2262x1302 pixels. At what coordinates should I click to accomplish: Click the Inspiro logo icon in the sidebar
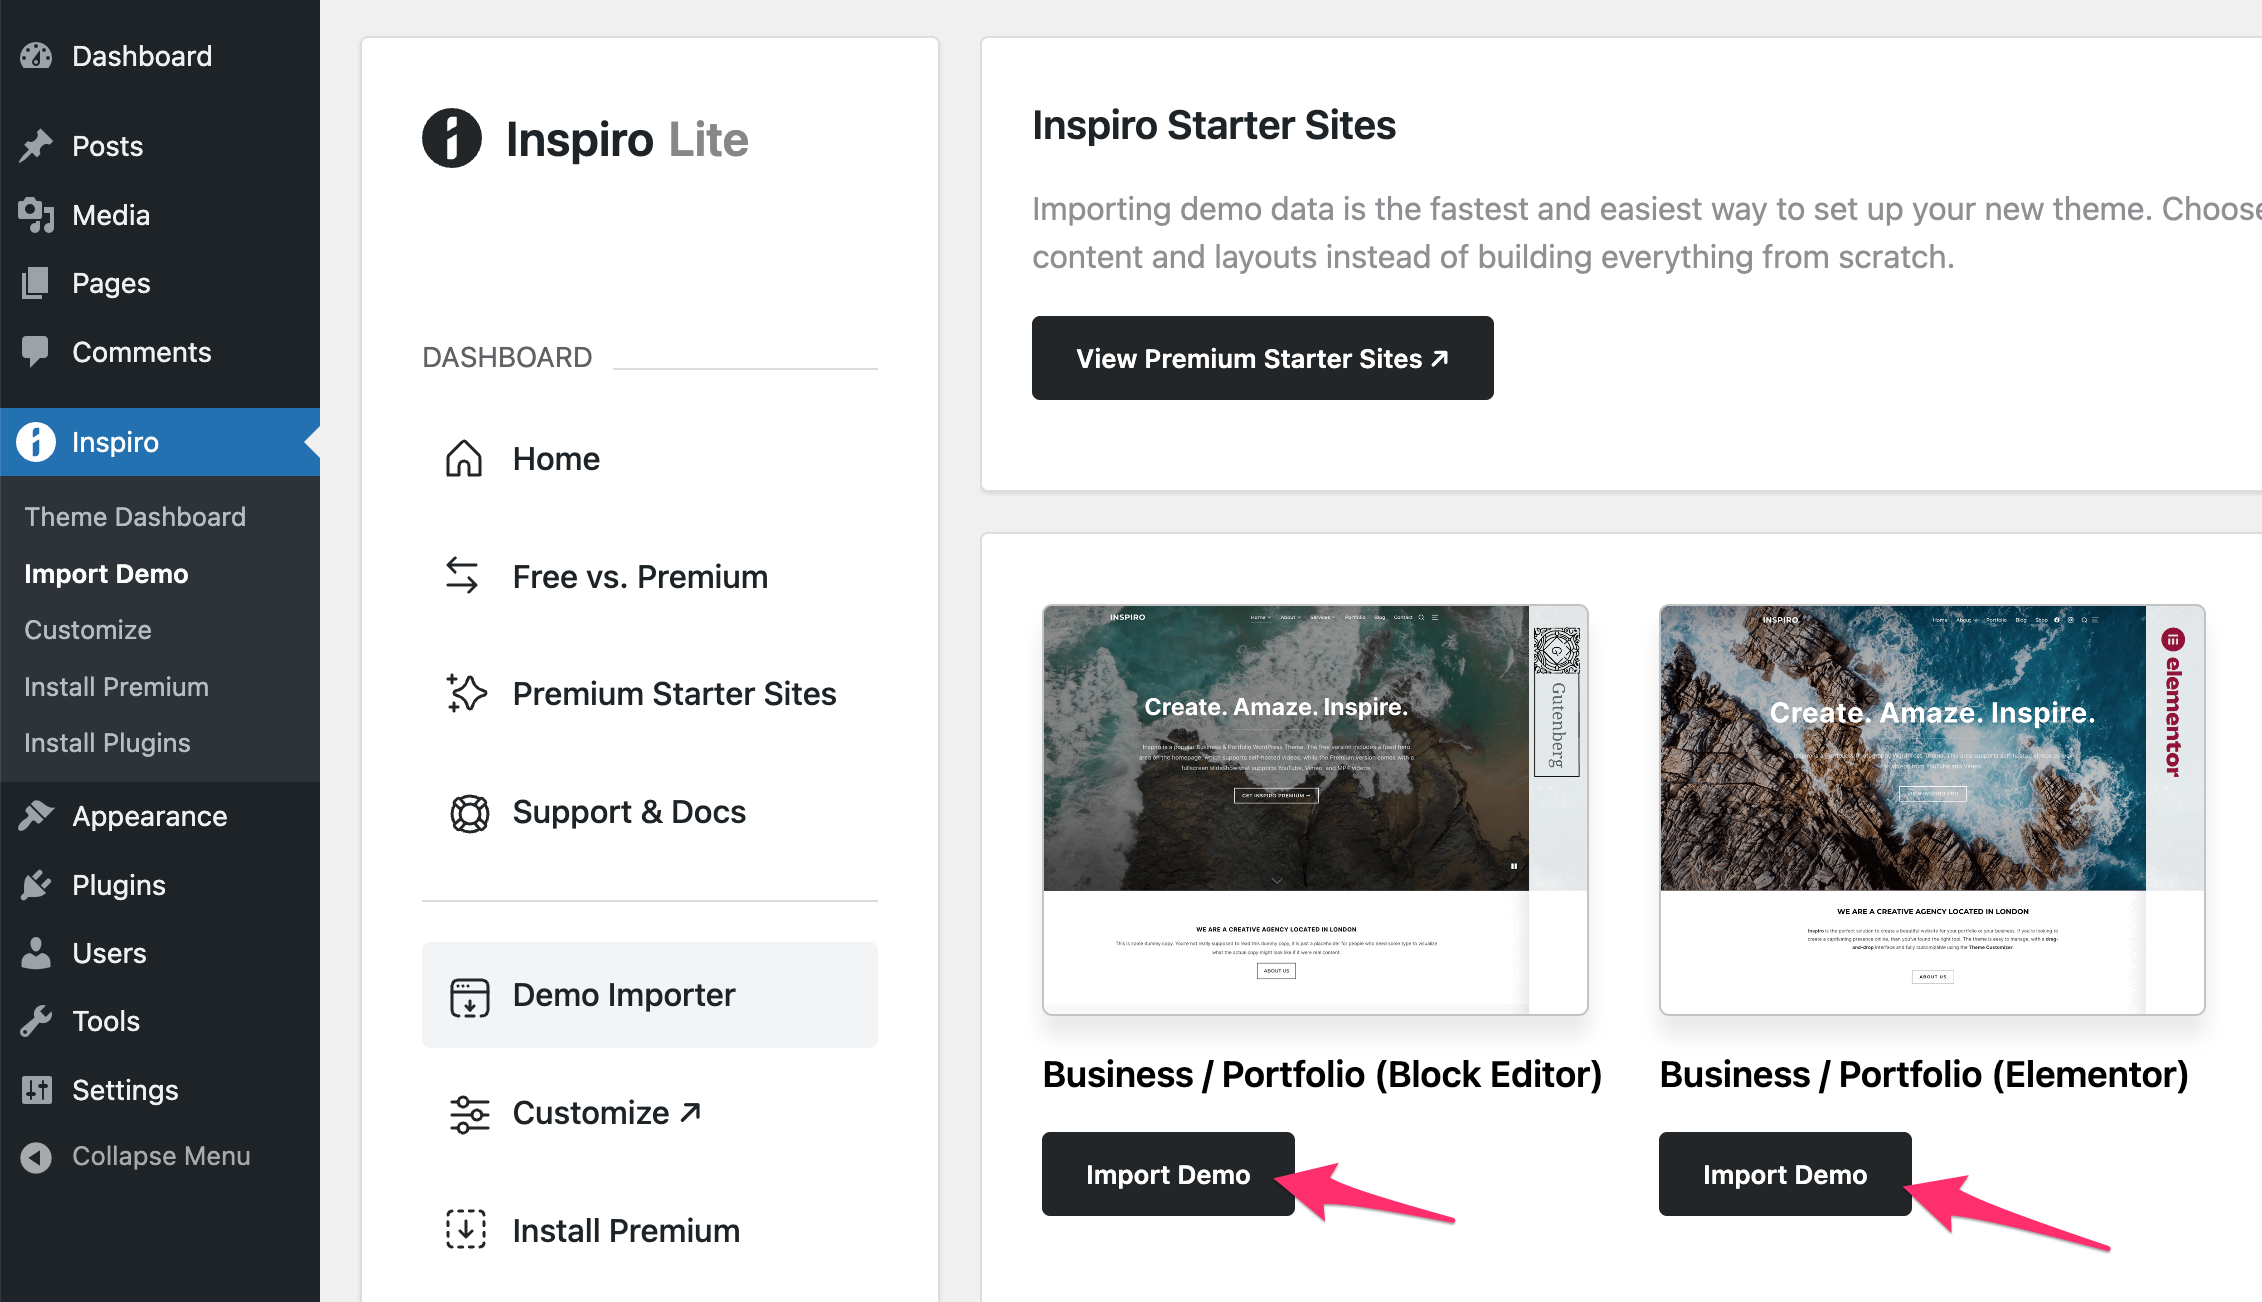click(36, 441)
